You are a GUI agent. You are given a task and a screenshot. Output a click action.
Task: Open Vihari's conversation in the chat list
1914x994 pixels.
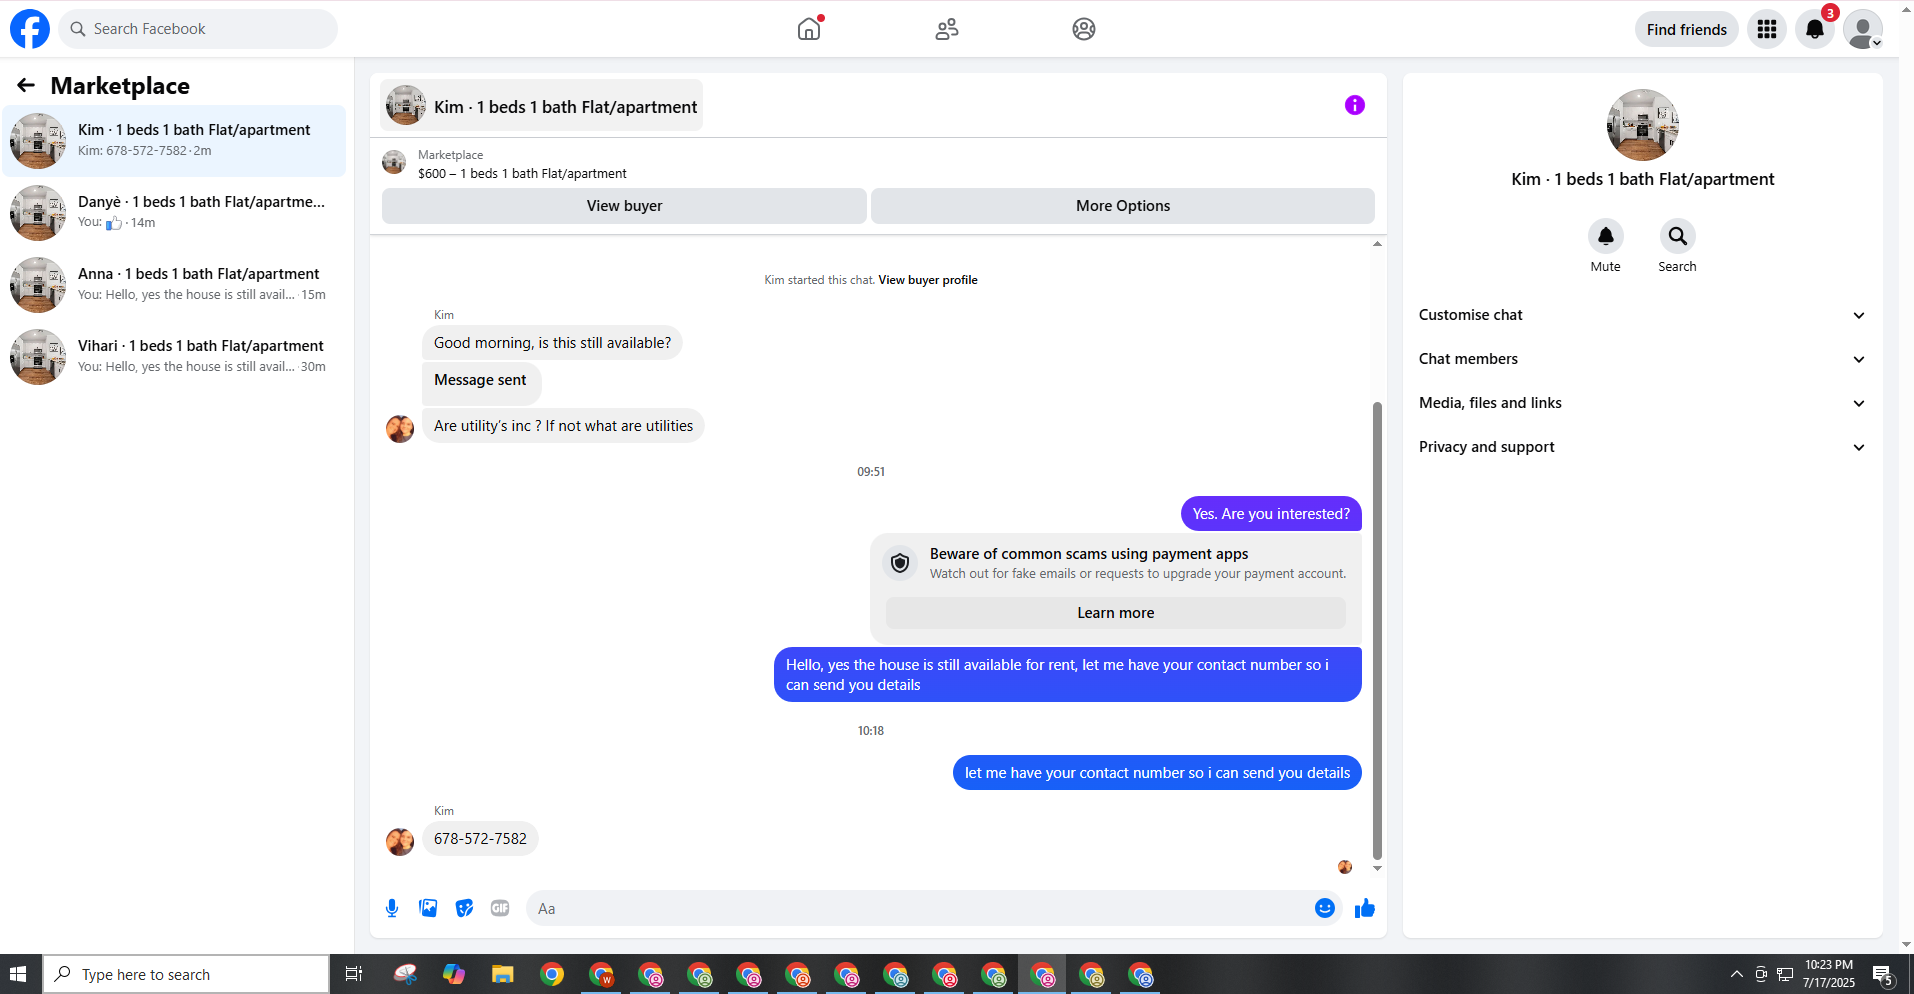(x=176, y=357)
